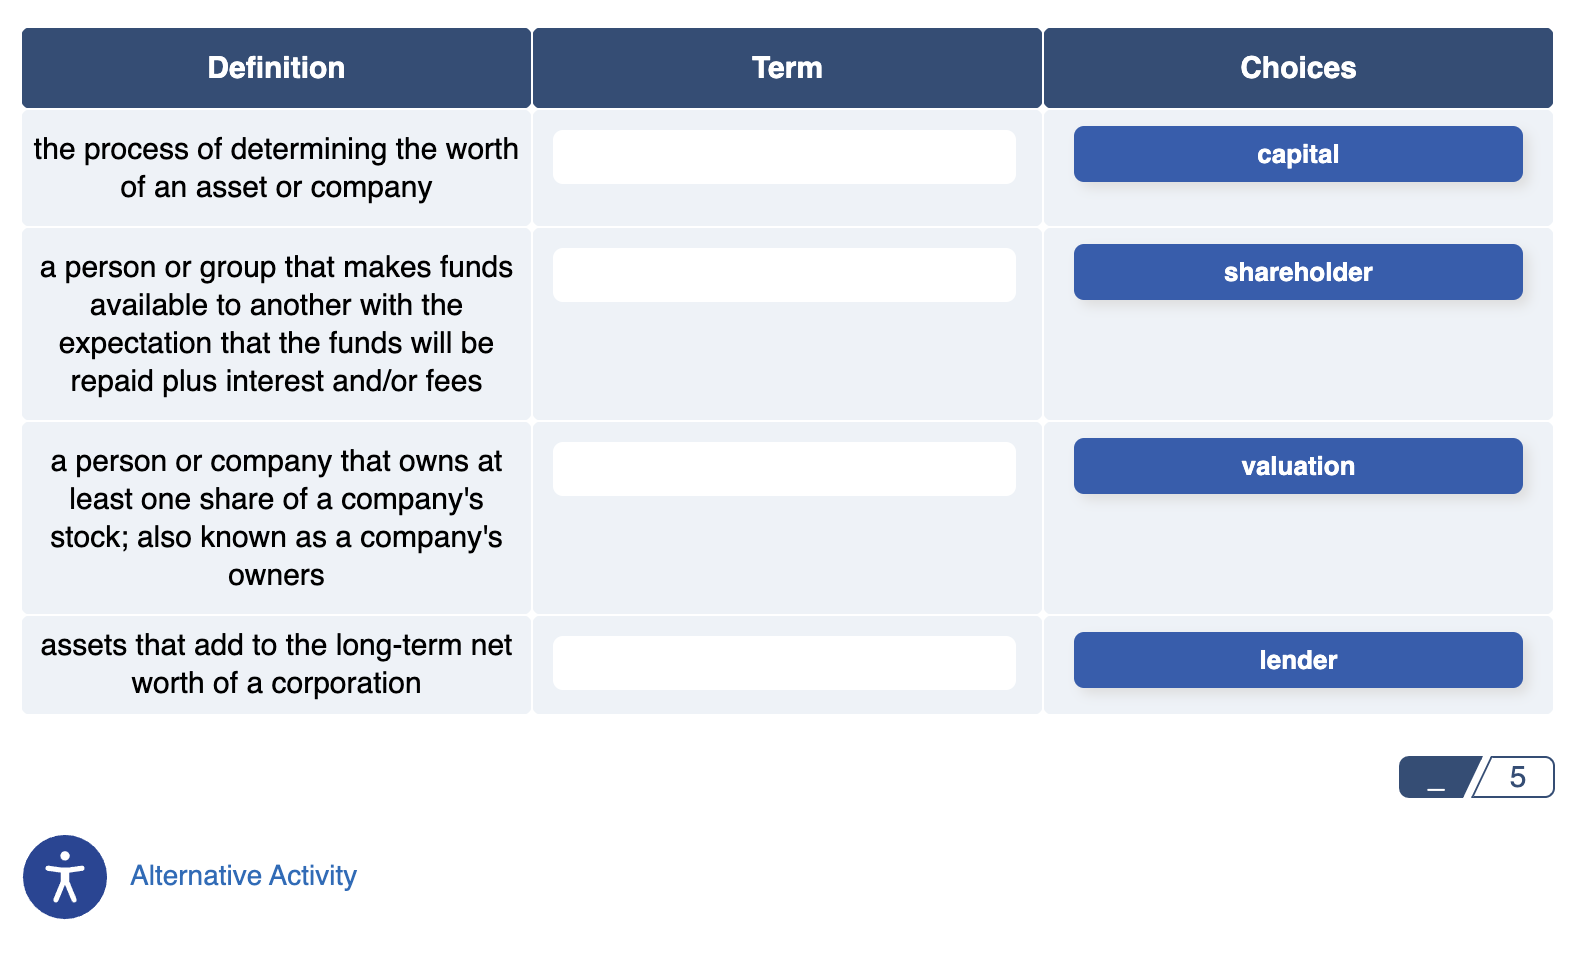
Task: Click the definition about making funds available
Action: 276,324
